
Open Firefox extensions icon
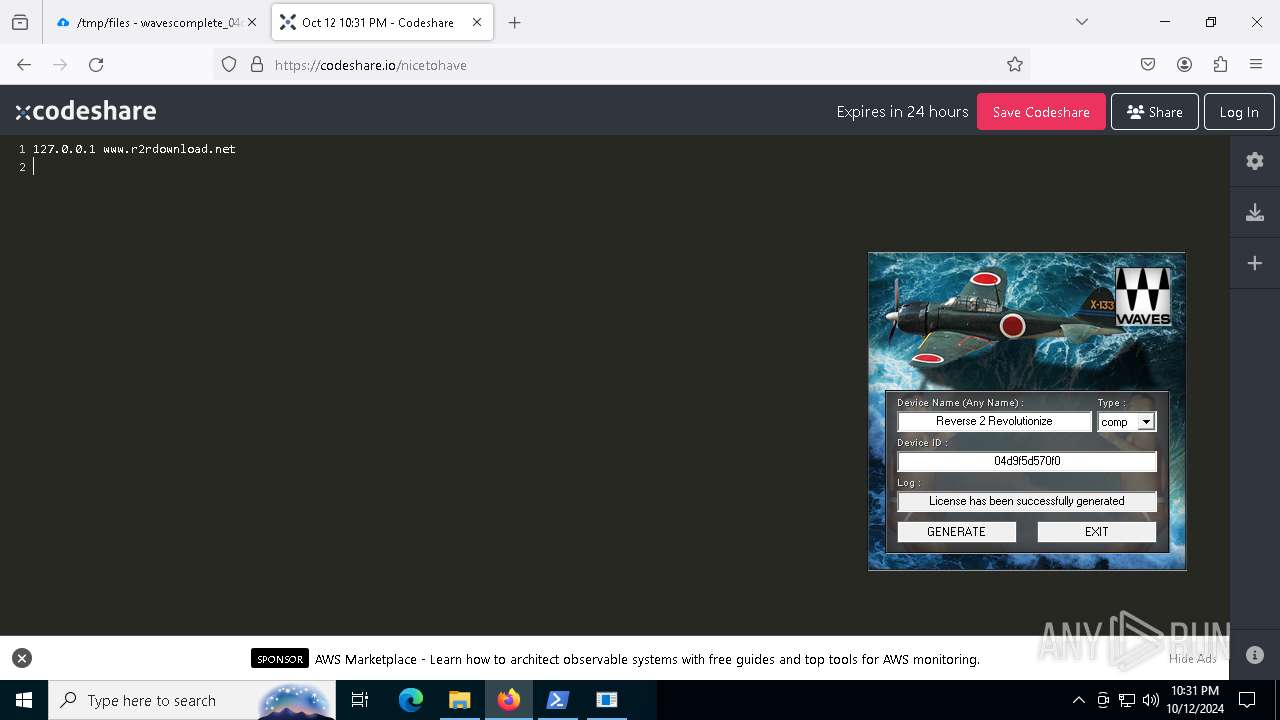click(1220, 65)
